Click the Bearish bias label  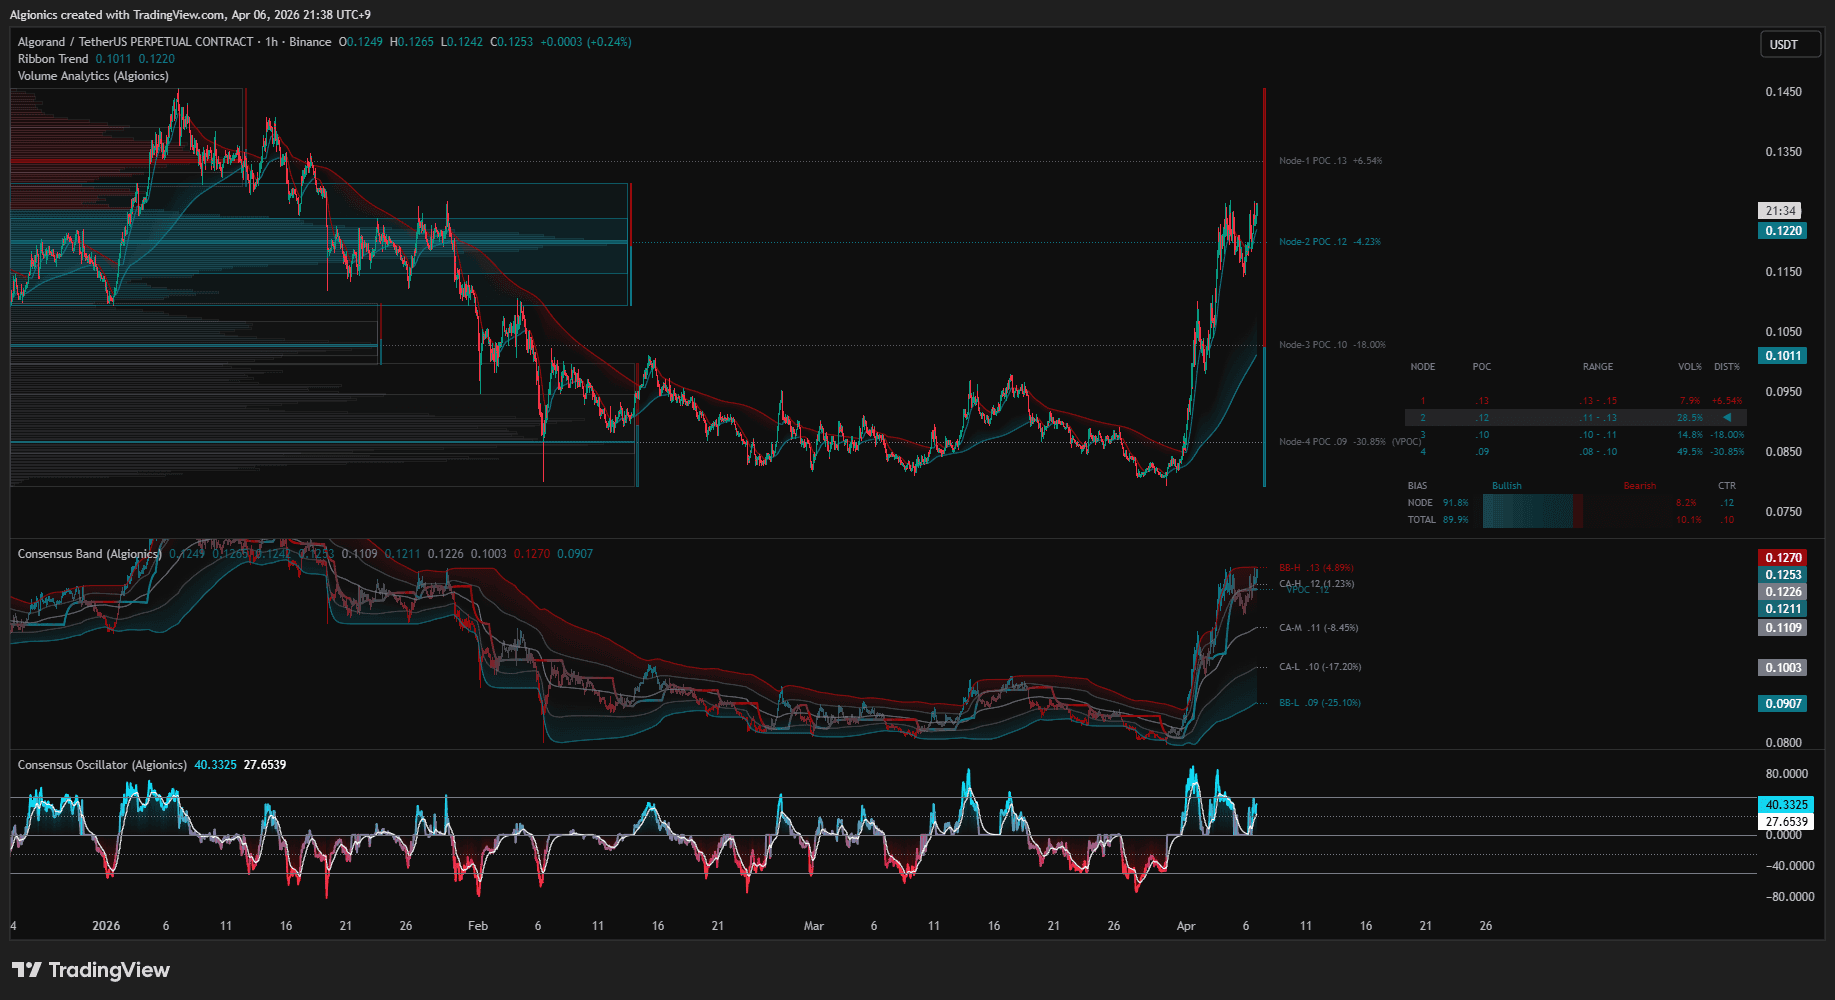click(x=1640, y=486)
